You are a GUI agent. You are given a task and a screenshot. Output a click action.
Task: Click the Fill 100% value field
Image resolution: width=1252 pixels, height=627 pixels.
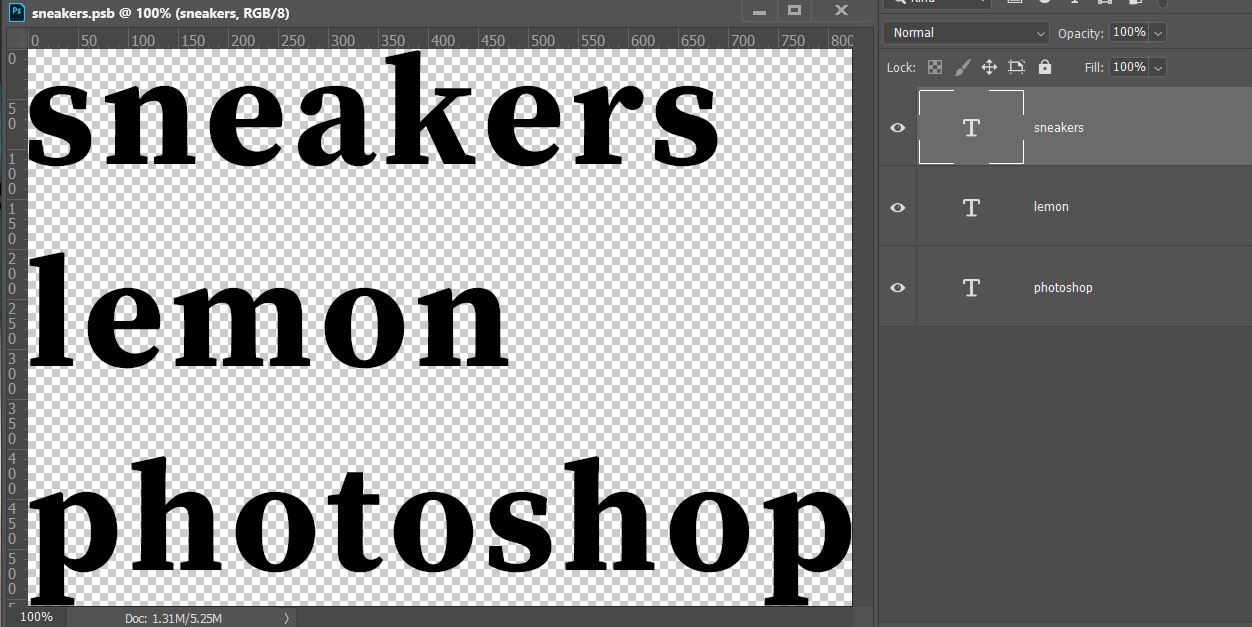[x=1129, y=67]
